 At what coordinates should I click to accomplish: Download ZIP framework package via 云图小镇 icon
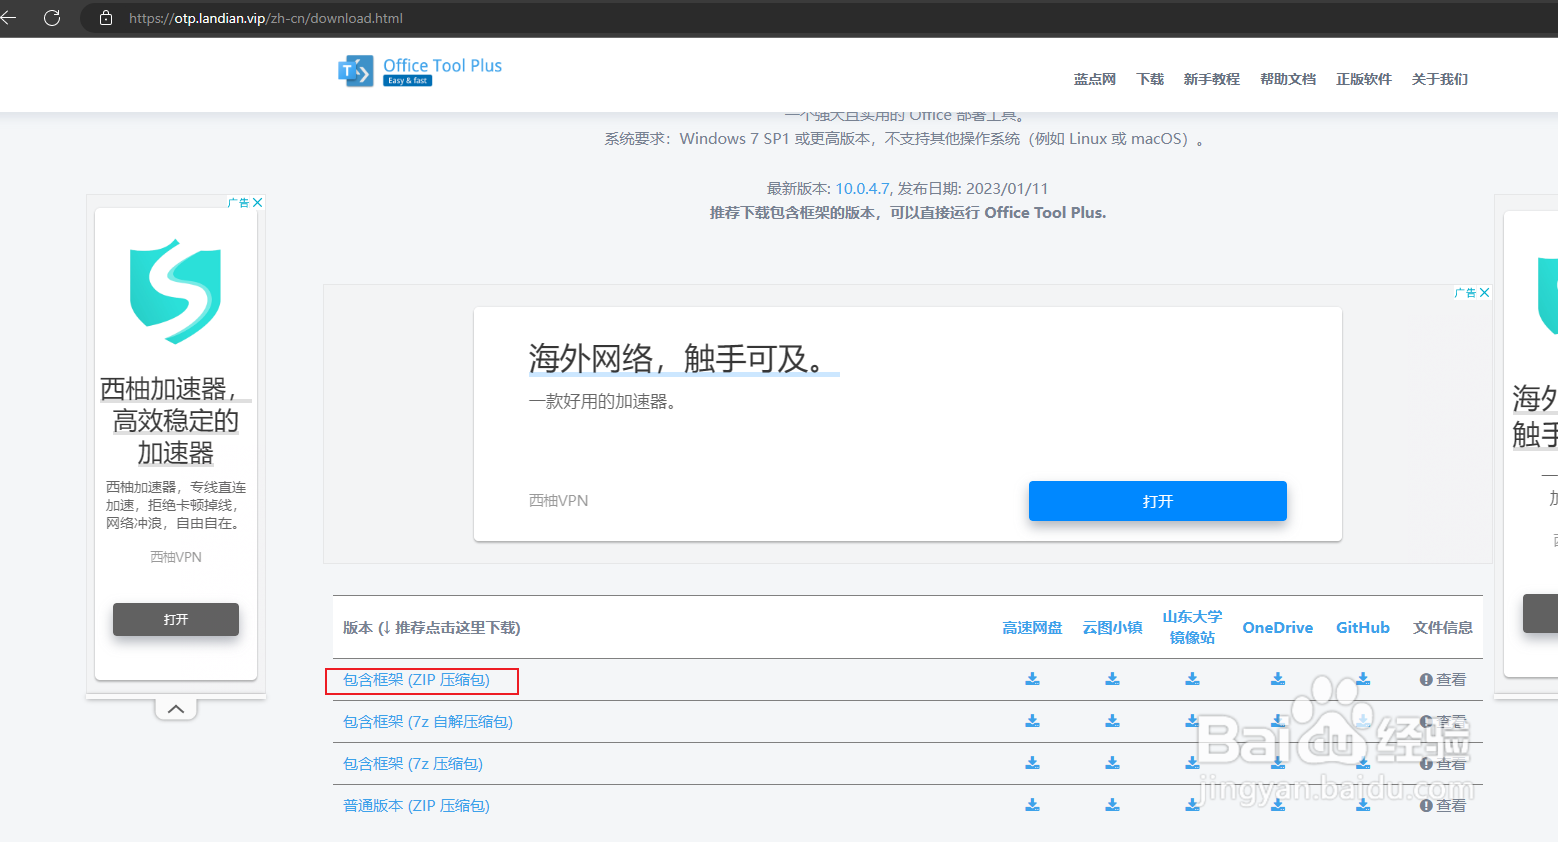(x=1113, y=679)
